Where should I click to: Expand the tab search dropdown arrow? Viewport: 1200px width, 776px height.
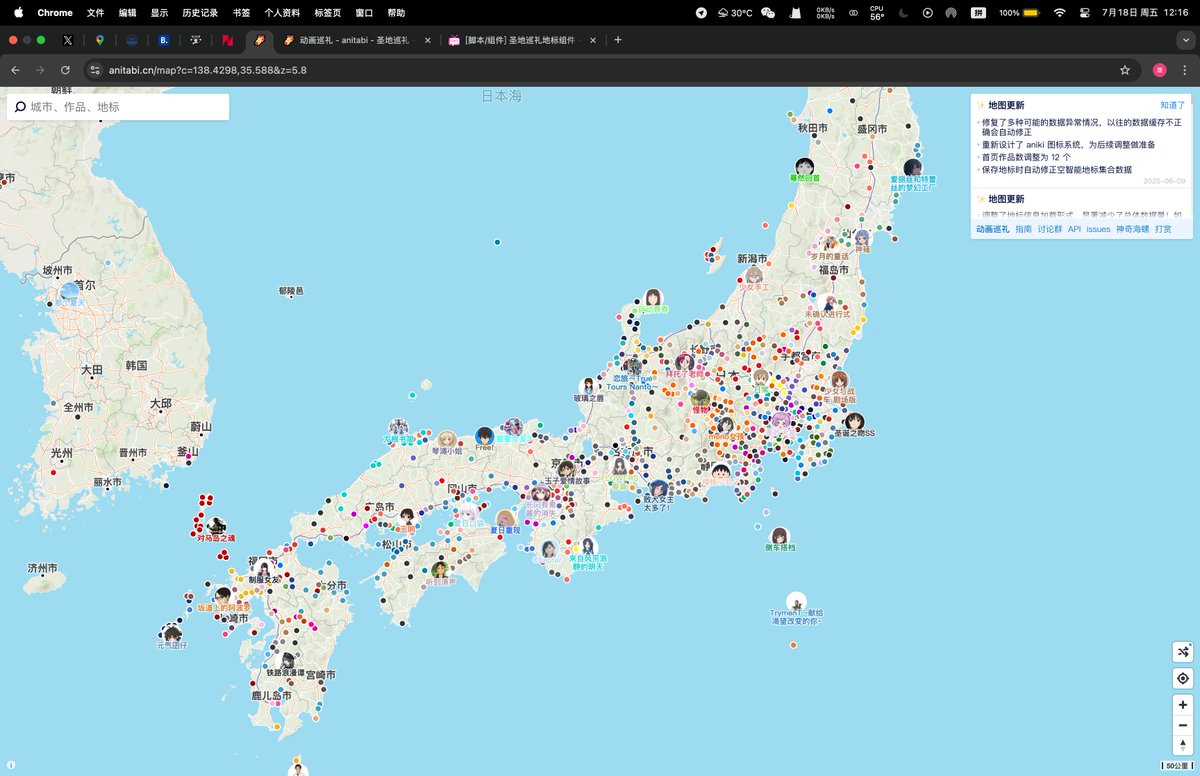tap(1185, 40)
